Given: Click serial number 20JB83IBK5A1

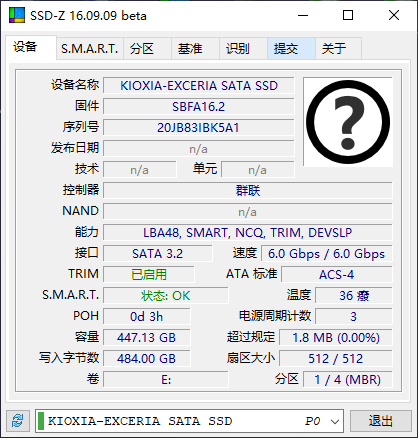Looking at the screenshot, I should click(199, 128).
